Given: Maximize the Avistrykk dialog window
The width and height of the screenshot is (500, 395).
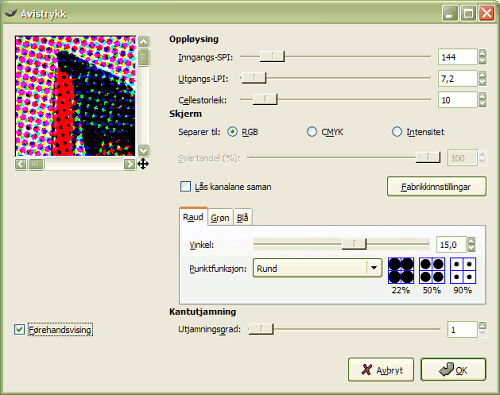Looking at the screenshot, I should tap(468, 14).
